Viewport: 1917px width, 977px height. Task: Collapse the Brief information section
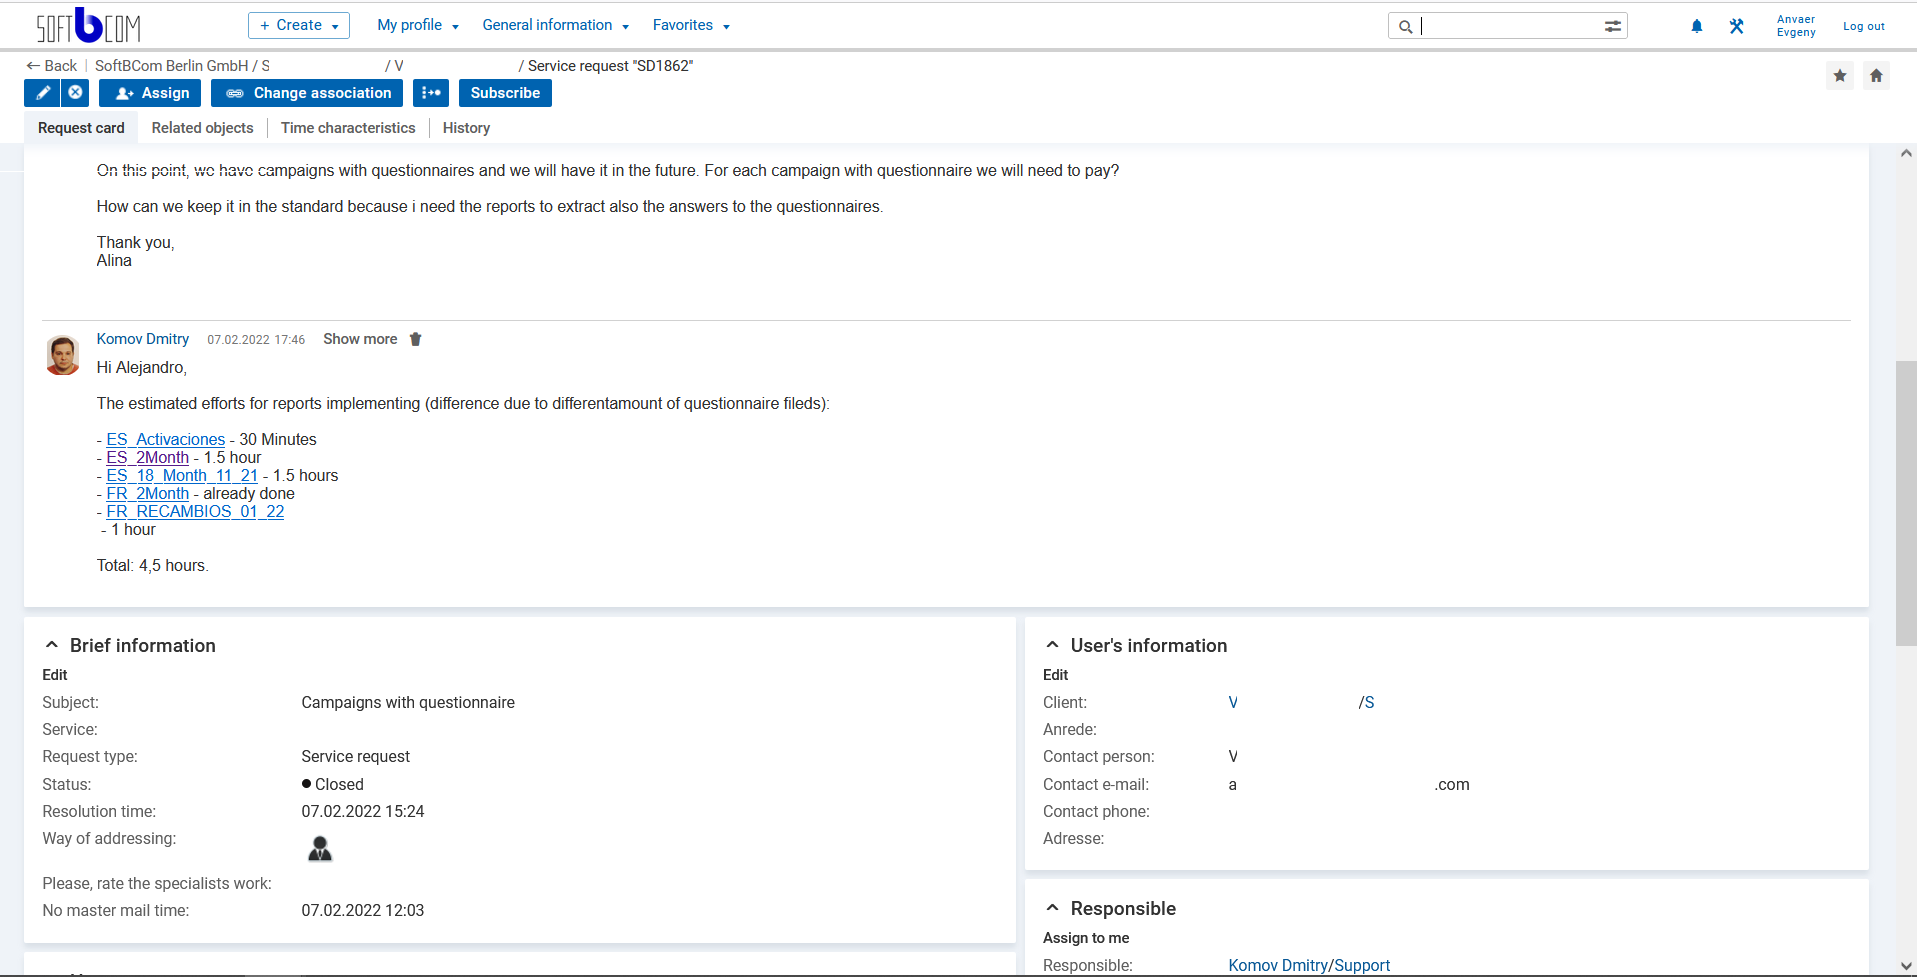point(51,645)
